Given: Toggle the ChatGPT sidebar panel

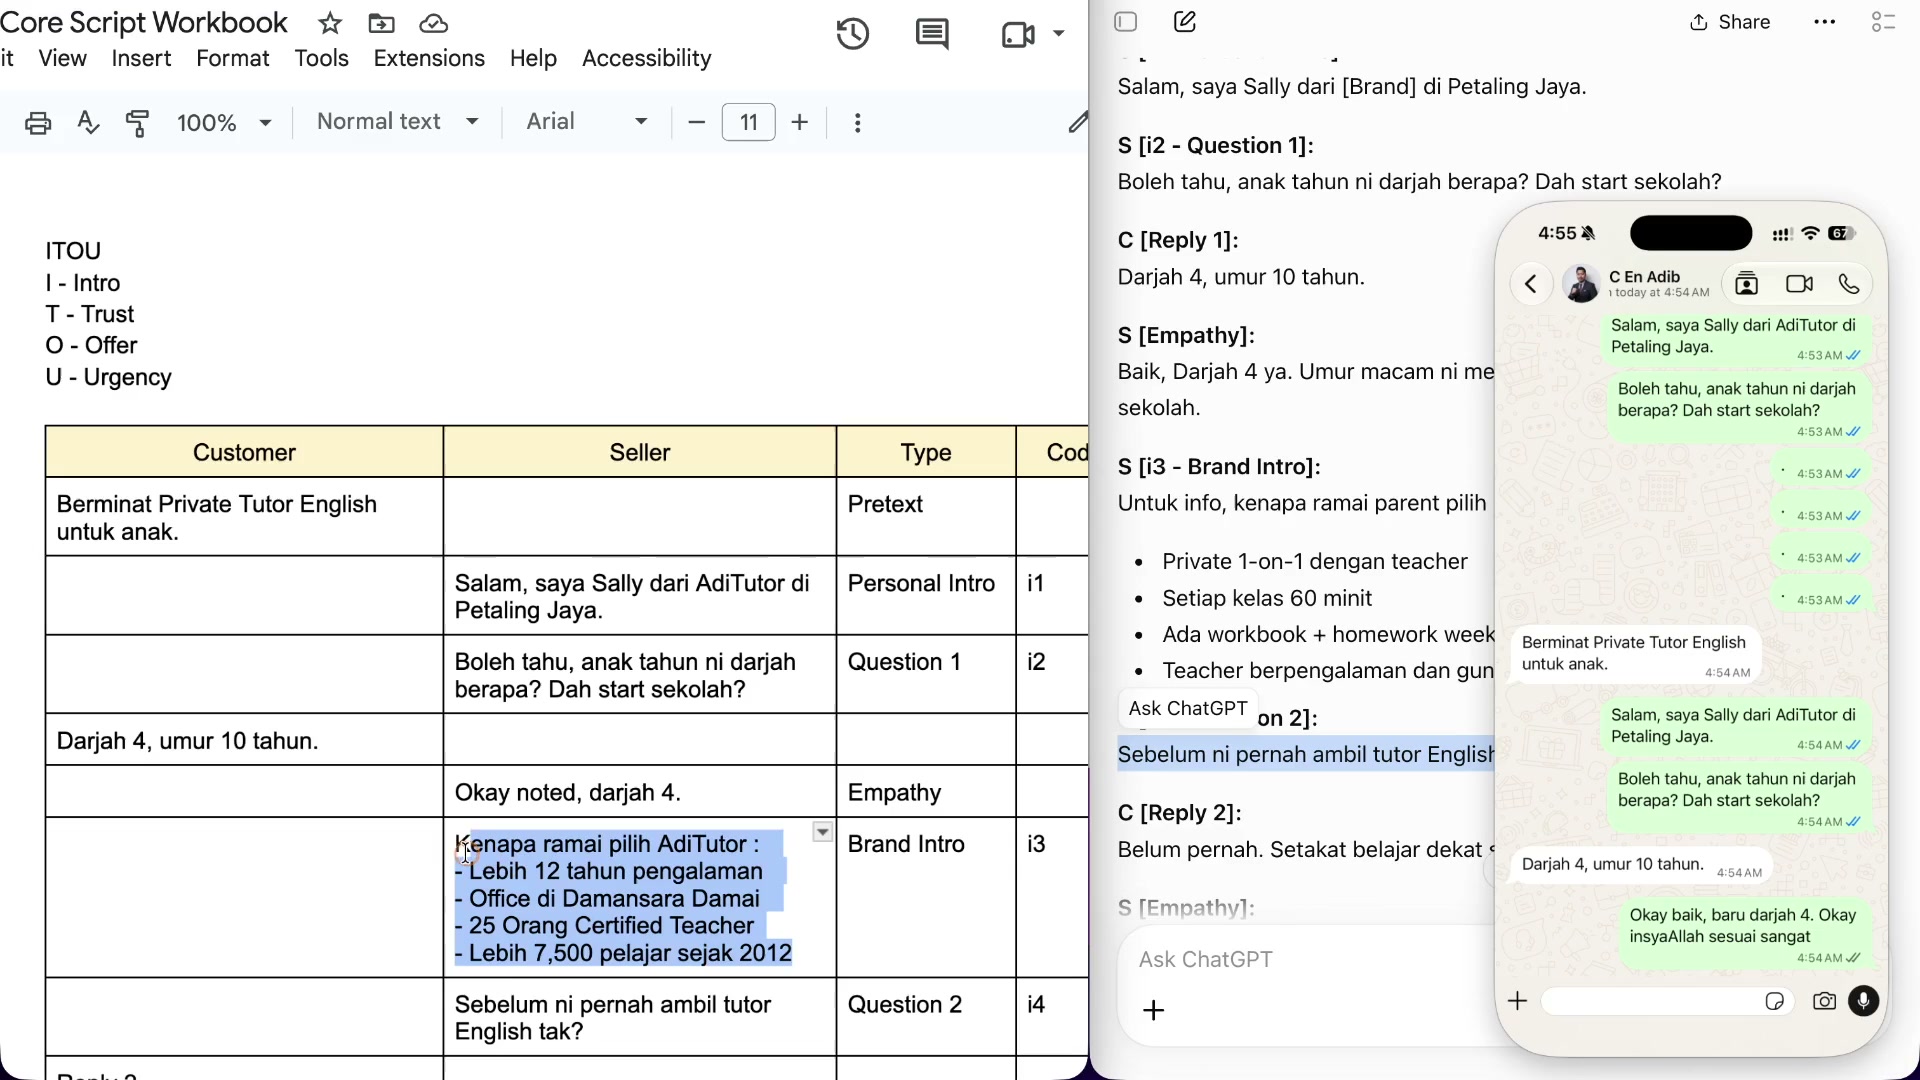Looking at the screenshot, I should coord(1126,22).
